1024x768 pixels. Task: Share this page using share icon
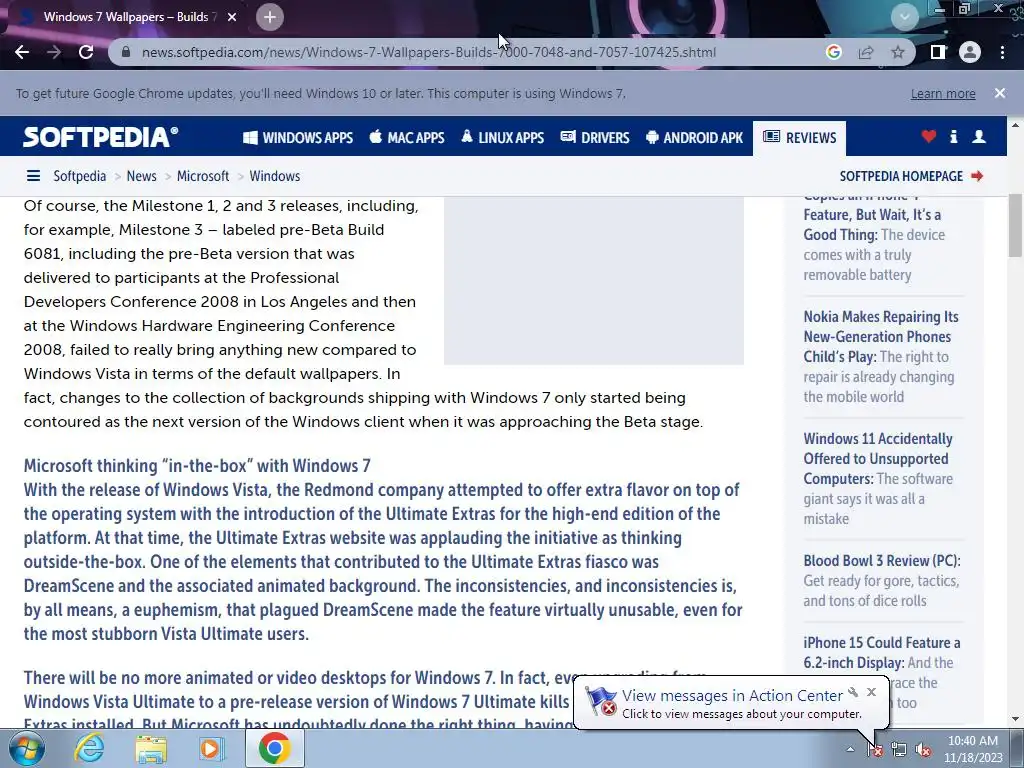tap(866, 52)
